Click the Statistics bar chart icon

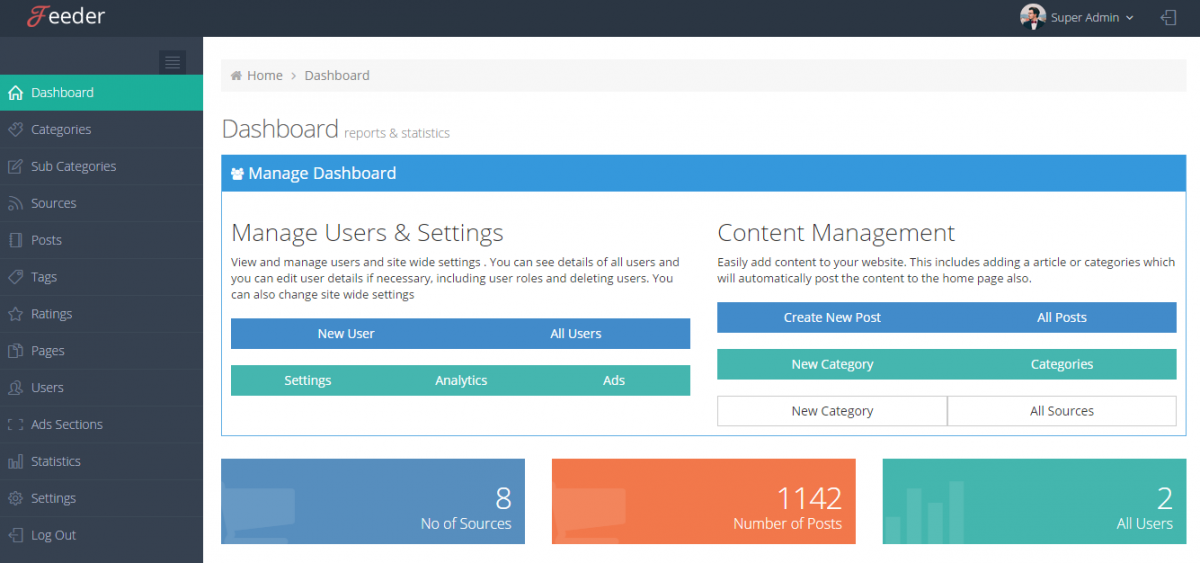point(15,462)
